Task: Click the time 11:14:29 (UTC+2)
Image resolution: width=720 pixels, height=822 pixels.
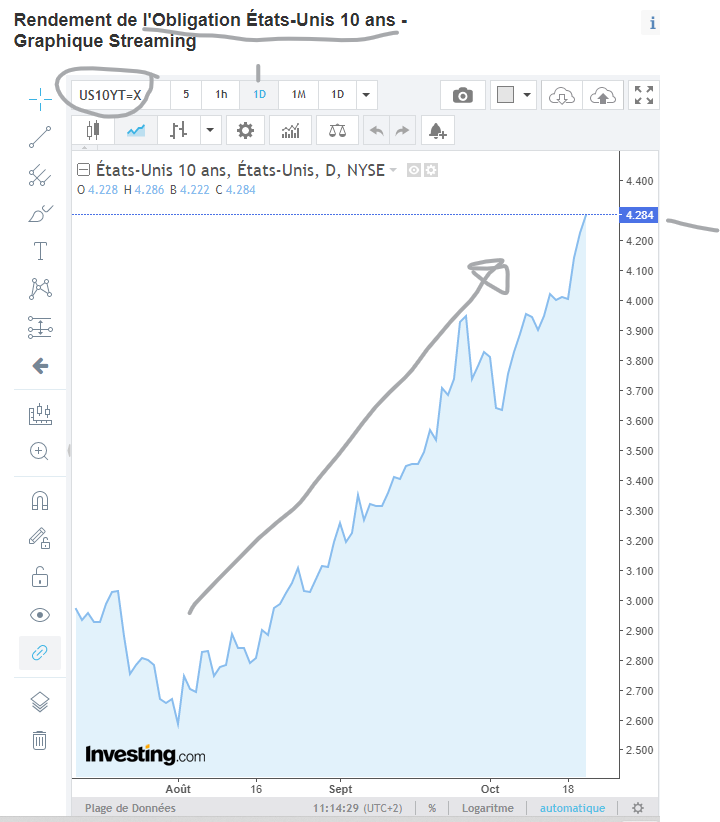Action: click(x=358, y=808)
